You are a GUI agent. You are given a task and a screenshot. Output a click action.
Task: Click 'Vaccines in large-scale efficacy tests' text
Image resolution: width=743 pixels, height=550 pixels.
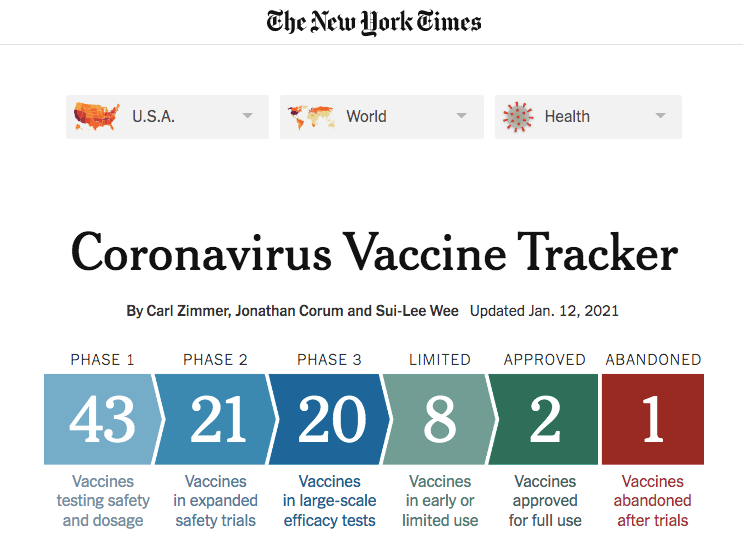pyautogui.click(x=329, y=501)
